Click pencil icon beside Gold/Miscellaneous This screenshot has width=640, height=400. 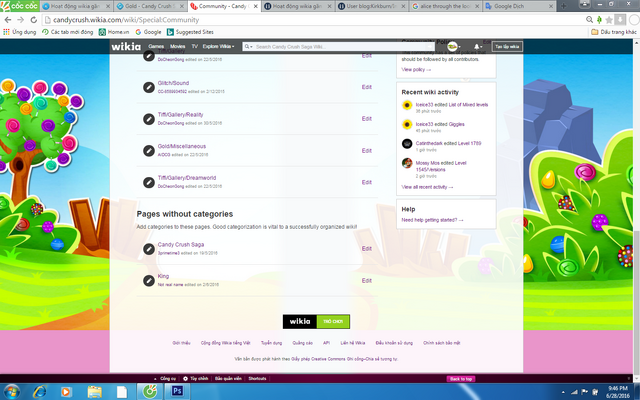(149, 151)
